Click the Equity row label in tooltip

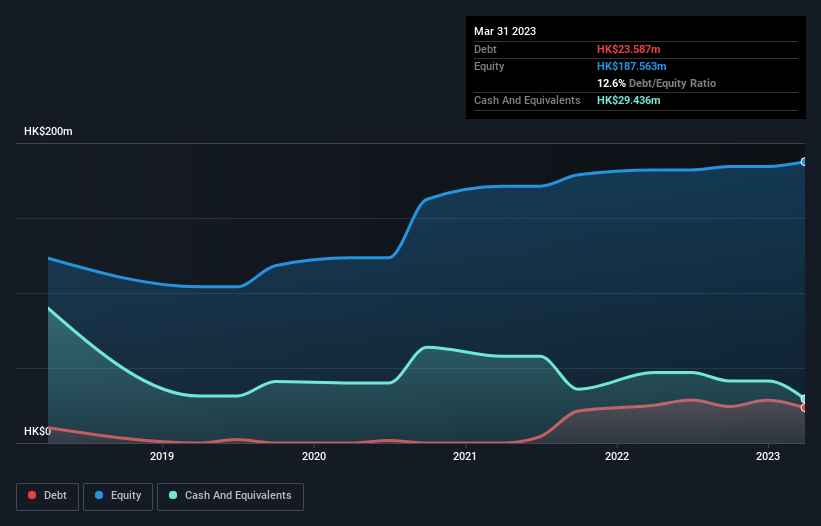pyautogui.click(x=489, y=66)
